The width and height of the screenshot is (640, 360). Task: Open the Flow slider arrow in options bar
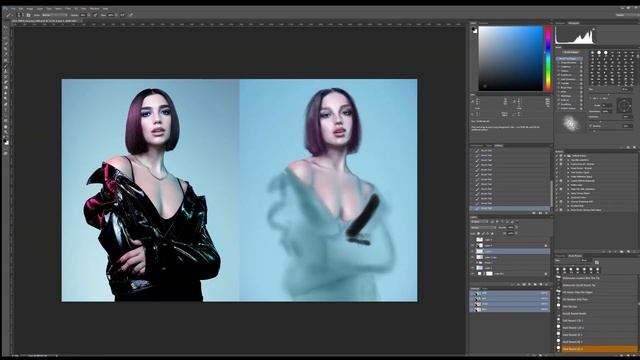(117, 15)
